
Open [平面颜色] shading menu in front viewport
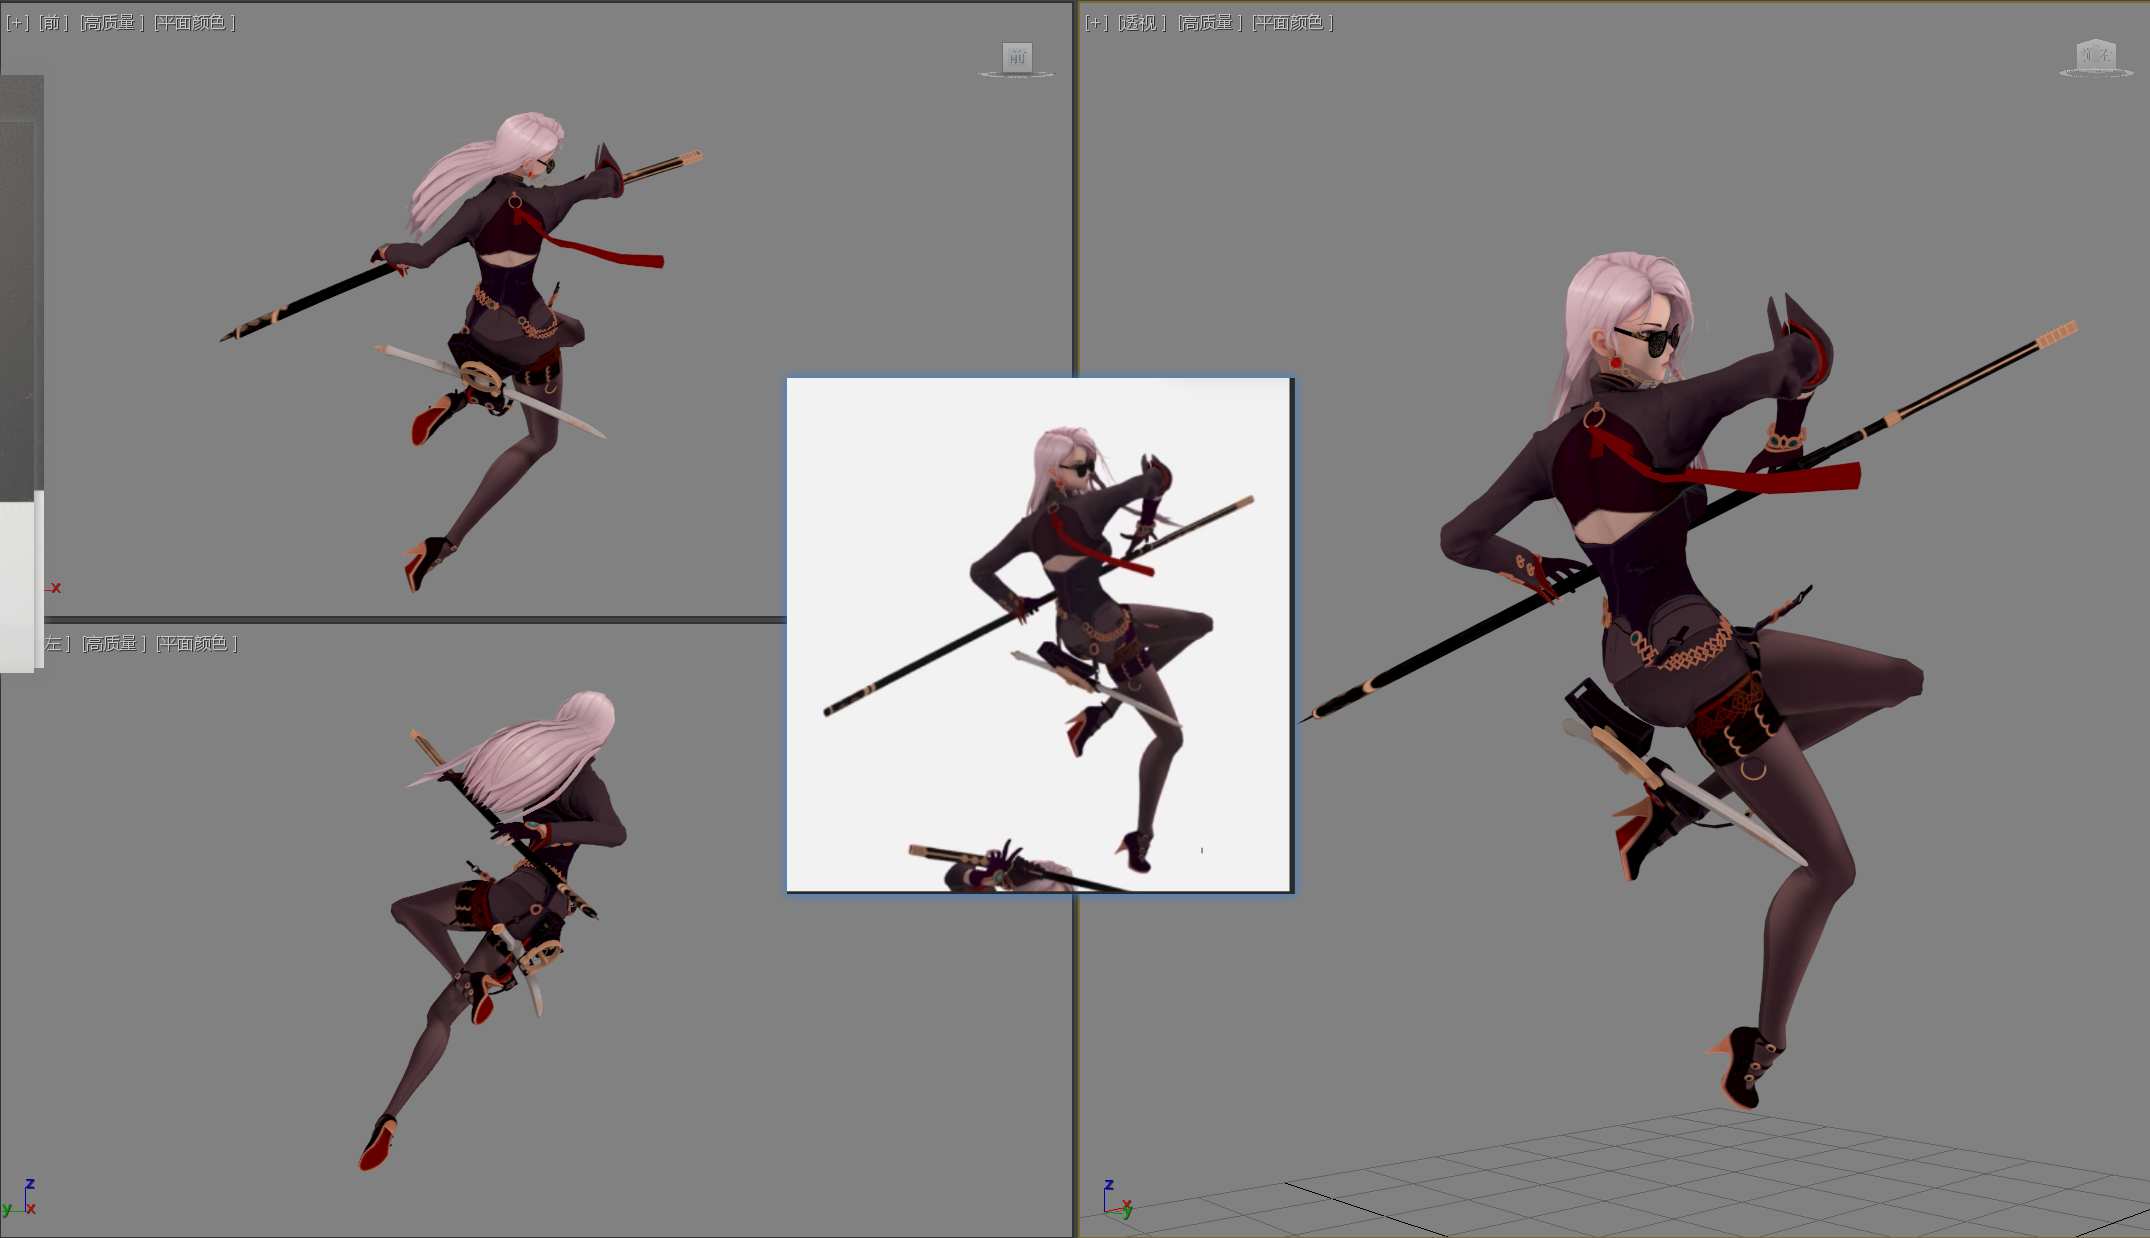[x=194, y=23]
